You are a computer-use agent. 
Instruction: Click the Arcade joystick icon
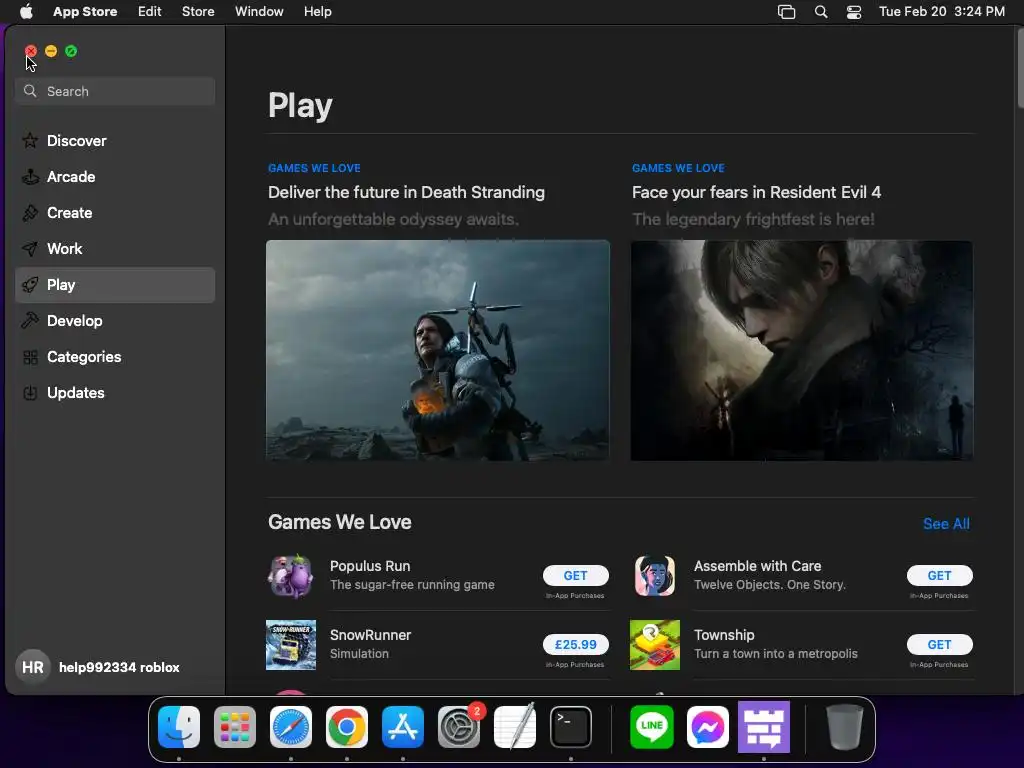coord(30,176)
